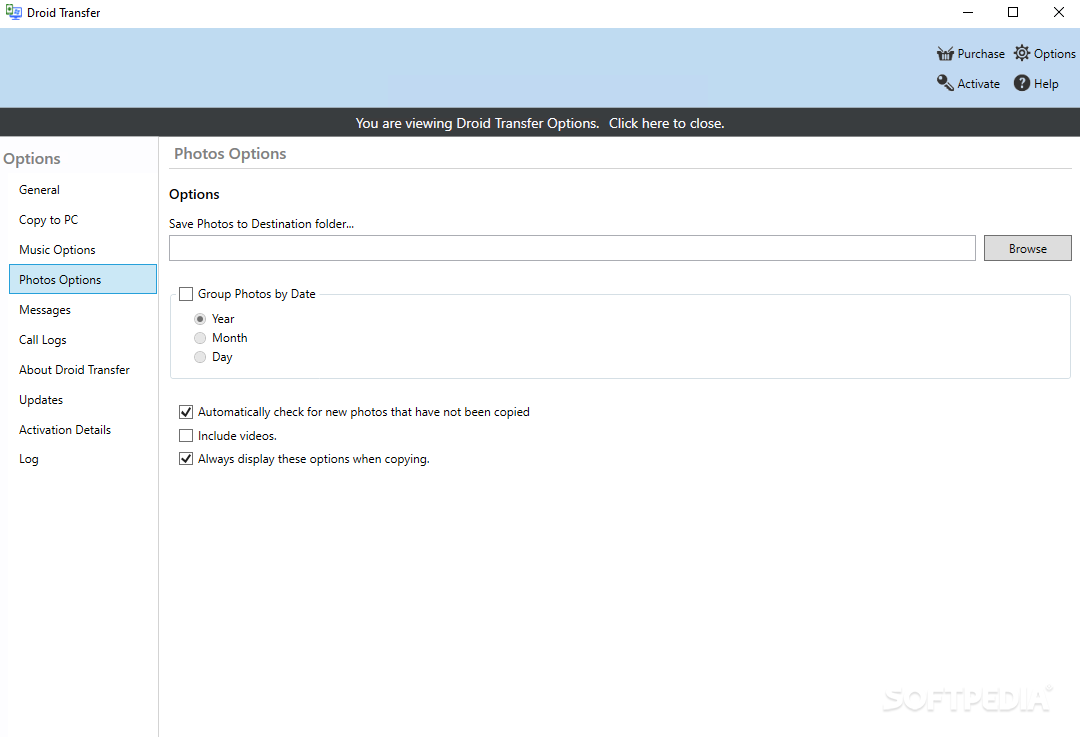1080x737 pixels.
Task: Minimize the Droid Transfer window
Action: click(x=968, y=12)
